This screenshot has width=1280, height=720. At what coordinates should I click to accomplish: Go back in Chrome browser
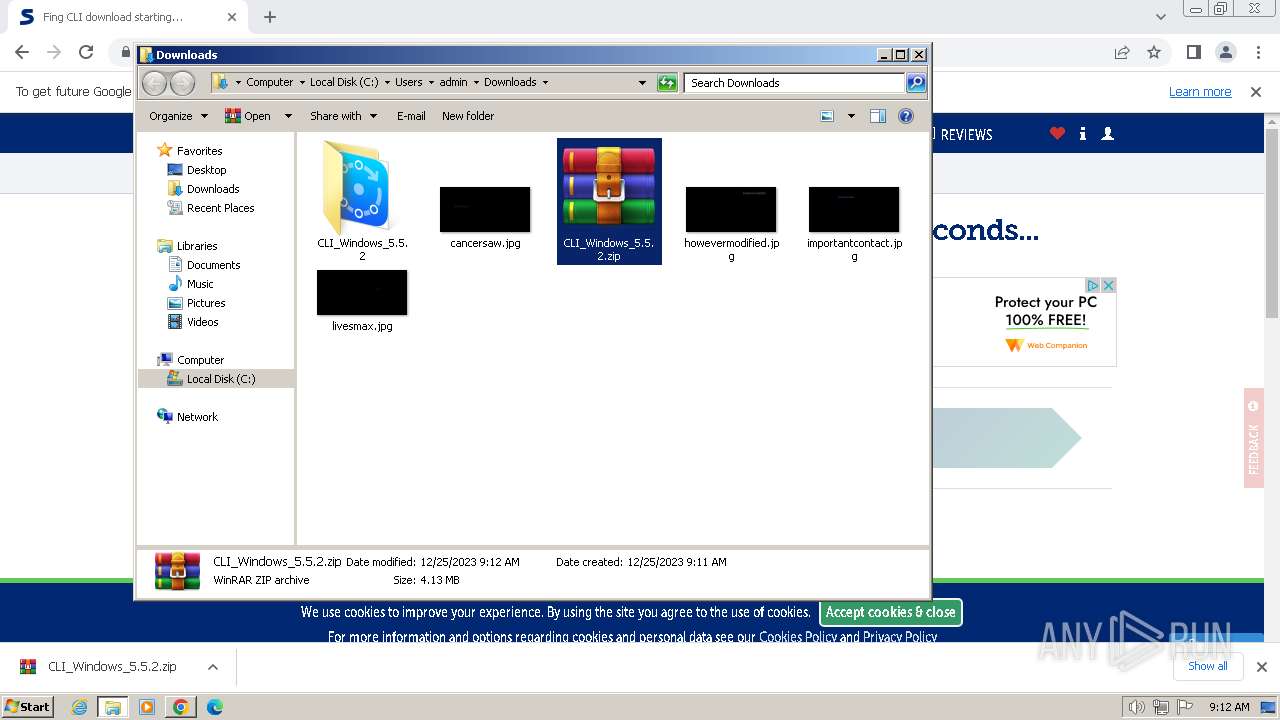22,52
